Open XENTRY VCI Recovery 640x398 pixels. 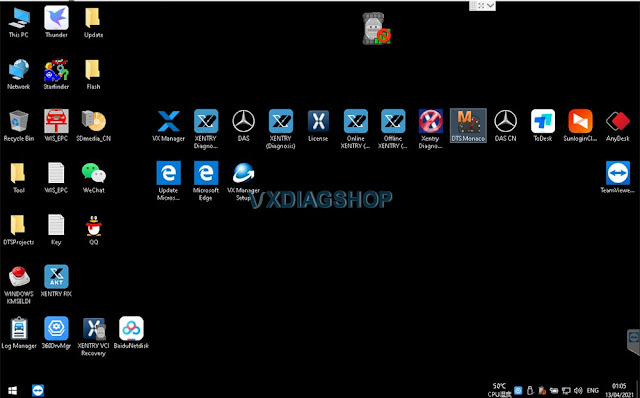[93, 337]
